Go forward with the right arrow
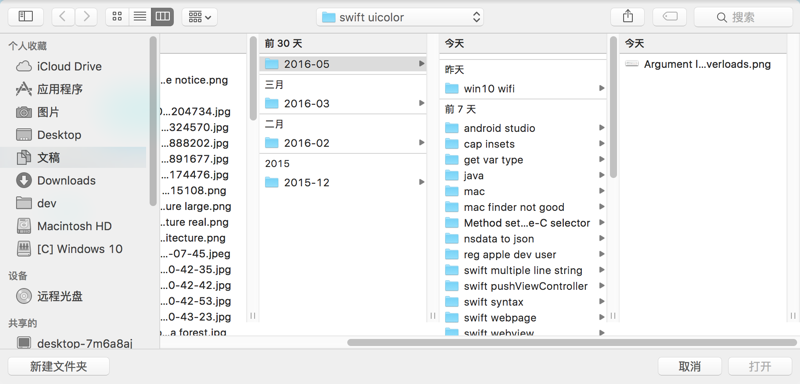The height and width of the screenshot is (384, 800). [x=86, y=17]
